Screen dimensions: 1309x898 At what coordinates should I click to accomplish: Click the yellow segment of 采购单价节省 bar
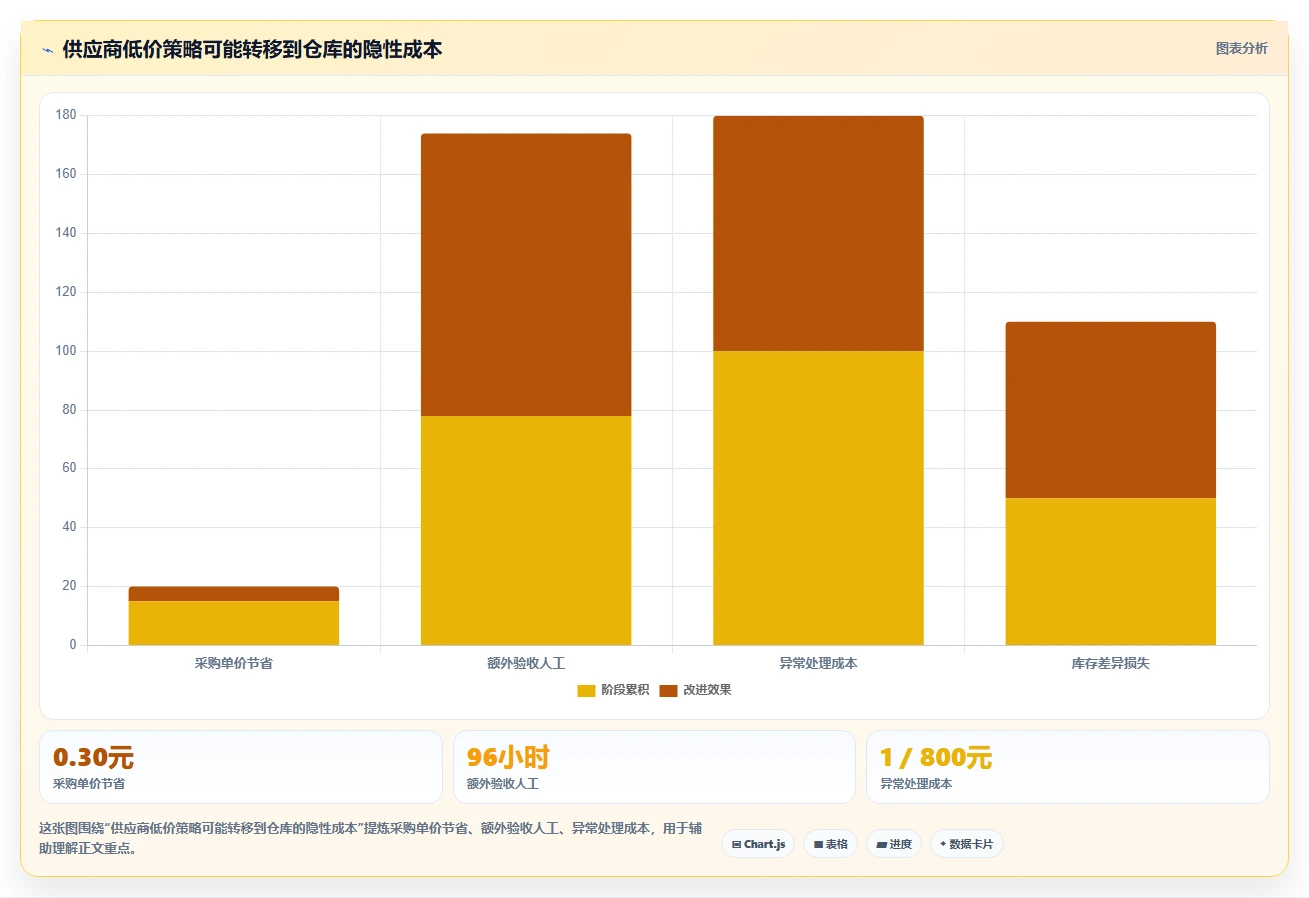tap(234, 623)
